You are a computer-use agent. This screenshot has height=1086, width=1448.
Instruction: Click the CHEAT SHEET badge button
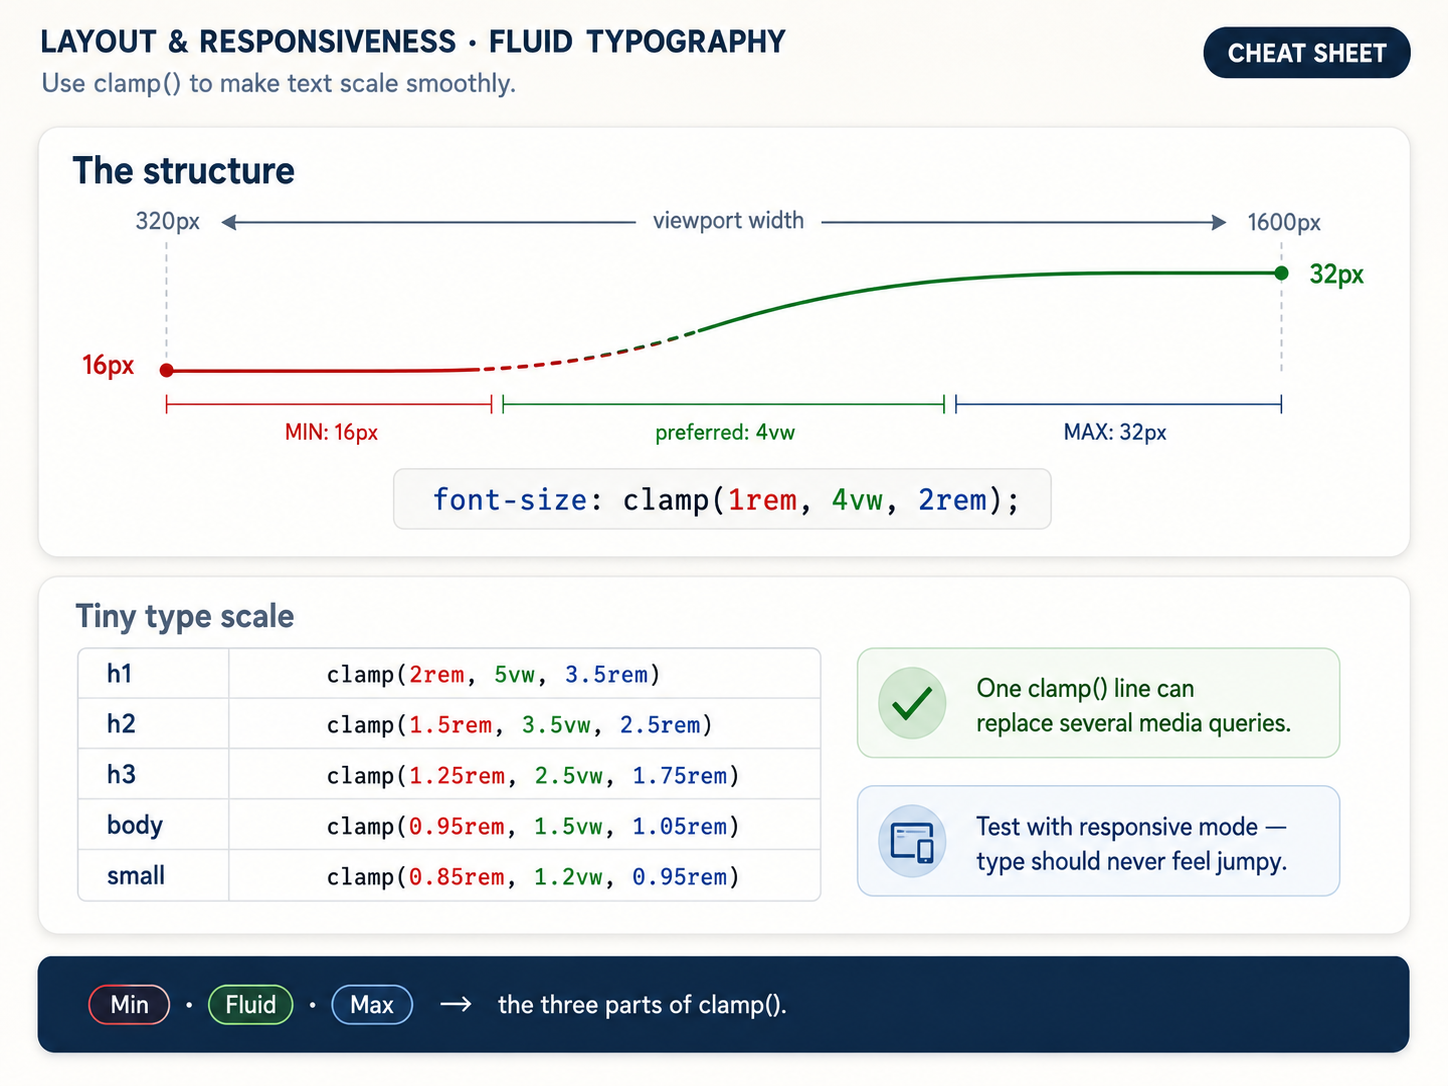(x=1306, y=53)
